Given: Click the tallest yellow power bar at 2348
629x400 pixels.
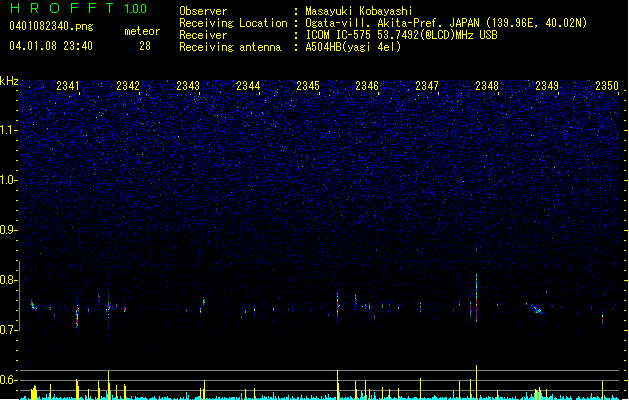Looking at the screenshot, I should [x=476, y=382].
